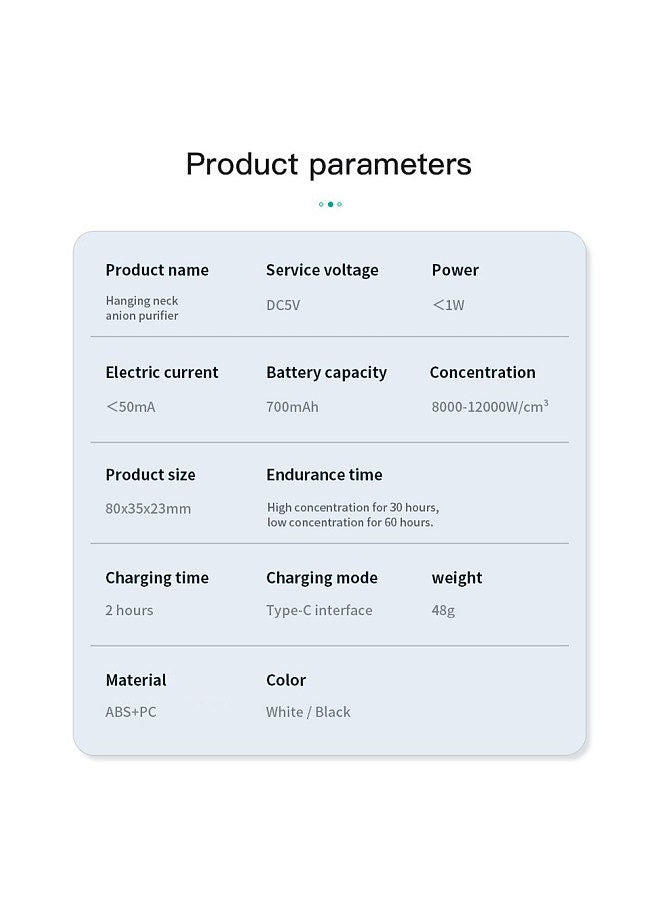The image size is (660, 900).
Task: Click the Endurance time label
Action: tap(324, 475)
